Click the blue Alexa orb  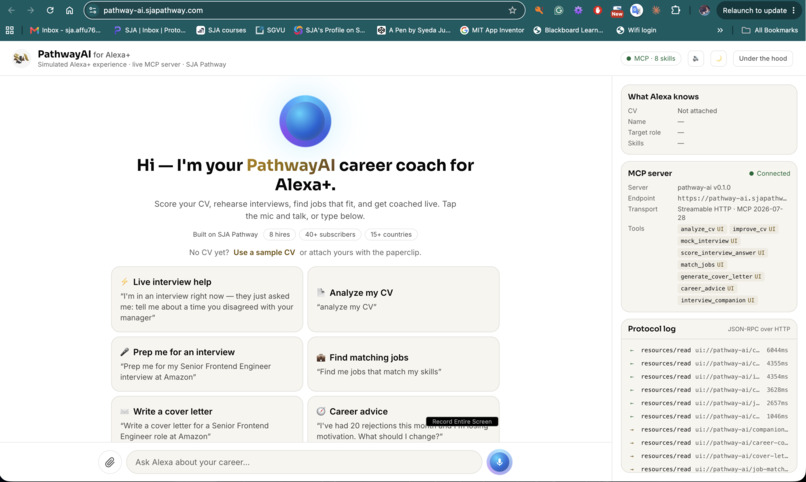[x=305, y=121]
